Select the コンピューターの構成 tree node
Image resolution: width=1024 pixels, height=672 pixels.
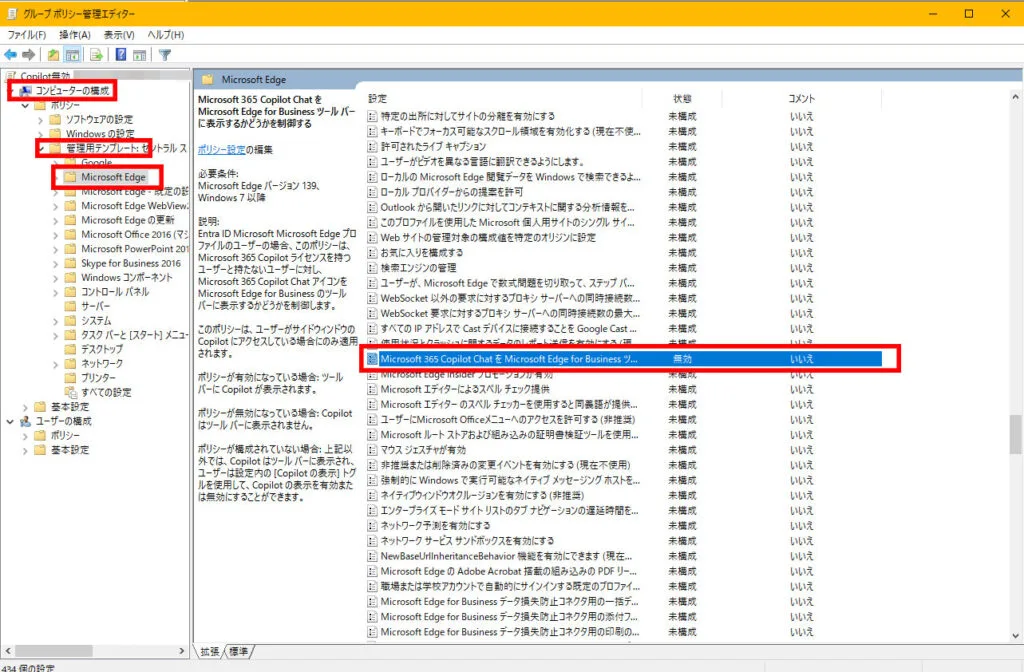pyautogui.click(x=72, y=91)
